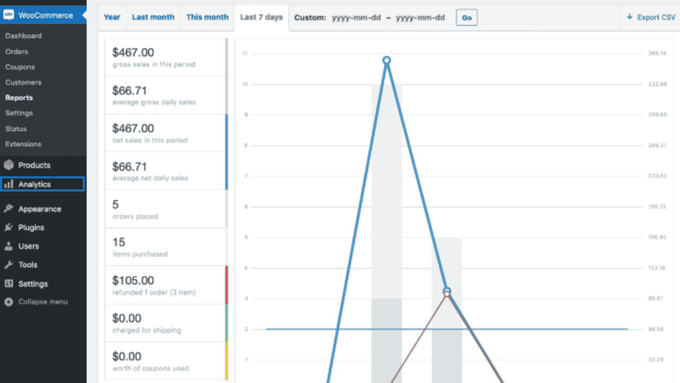This screenshot has height=383, width=680.
Task: Open the Coupons submenu item
Action: (x=20, y=67)
